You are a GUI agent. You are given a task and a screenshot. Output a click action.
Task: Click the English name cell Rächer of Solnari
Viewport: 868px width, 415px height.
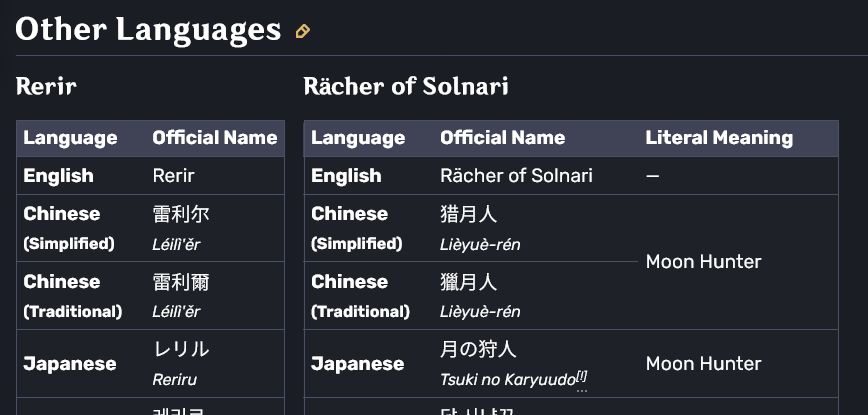[x=516, y=176]
